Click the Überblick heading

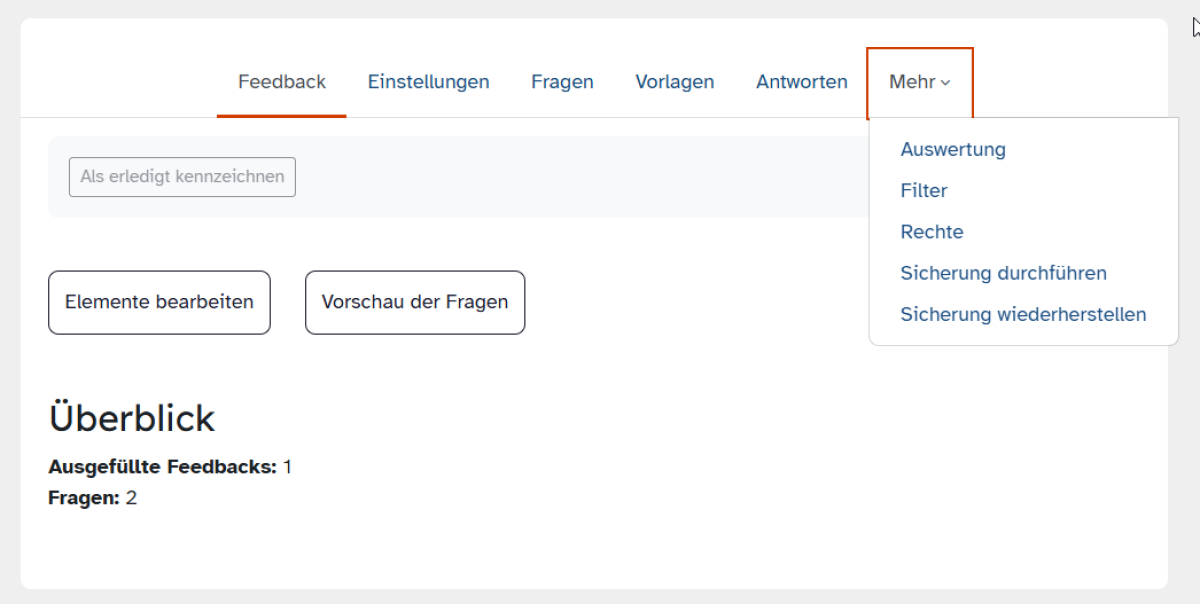point(132,418)
